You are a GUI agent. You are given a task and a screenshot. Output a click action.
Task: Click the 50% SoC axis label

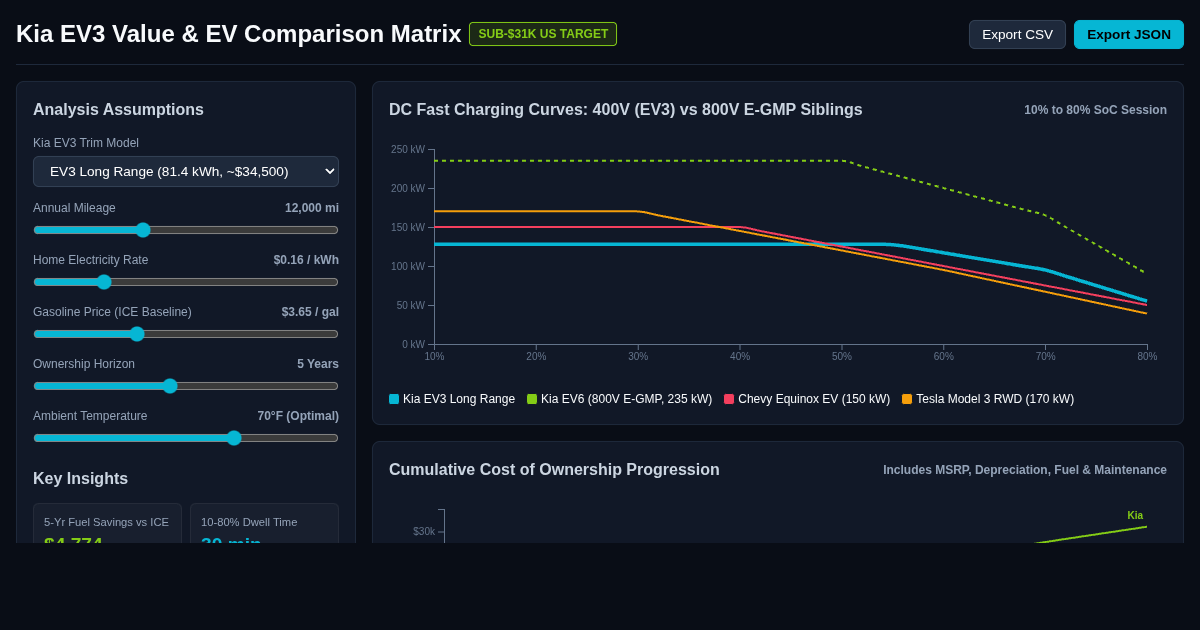[842, 357]
